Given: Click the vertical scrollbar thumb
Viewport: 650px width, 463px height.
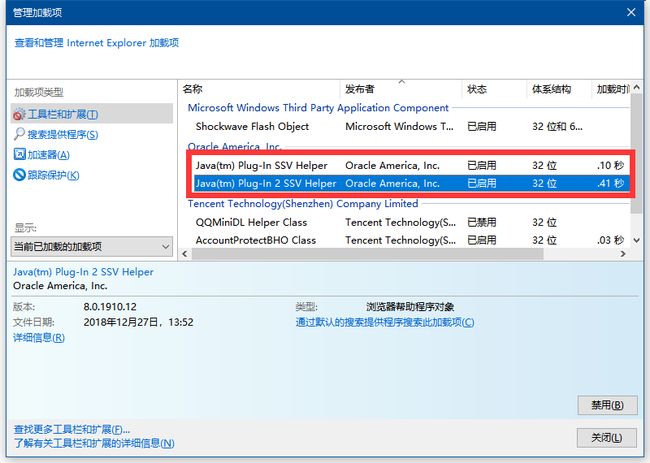Looking at the screenshot, I should [x=636, y=153].
